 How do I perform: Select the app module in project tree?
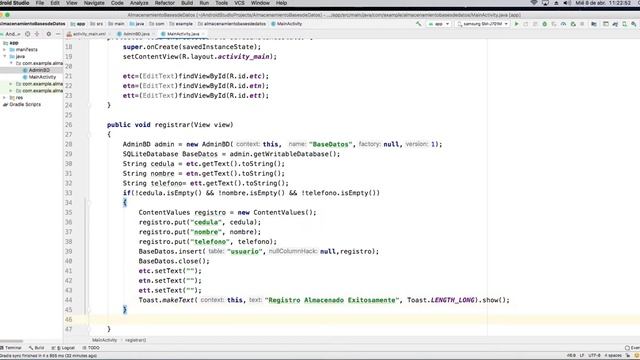pyautogui.click(x=14, y=43)
